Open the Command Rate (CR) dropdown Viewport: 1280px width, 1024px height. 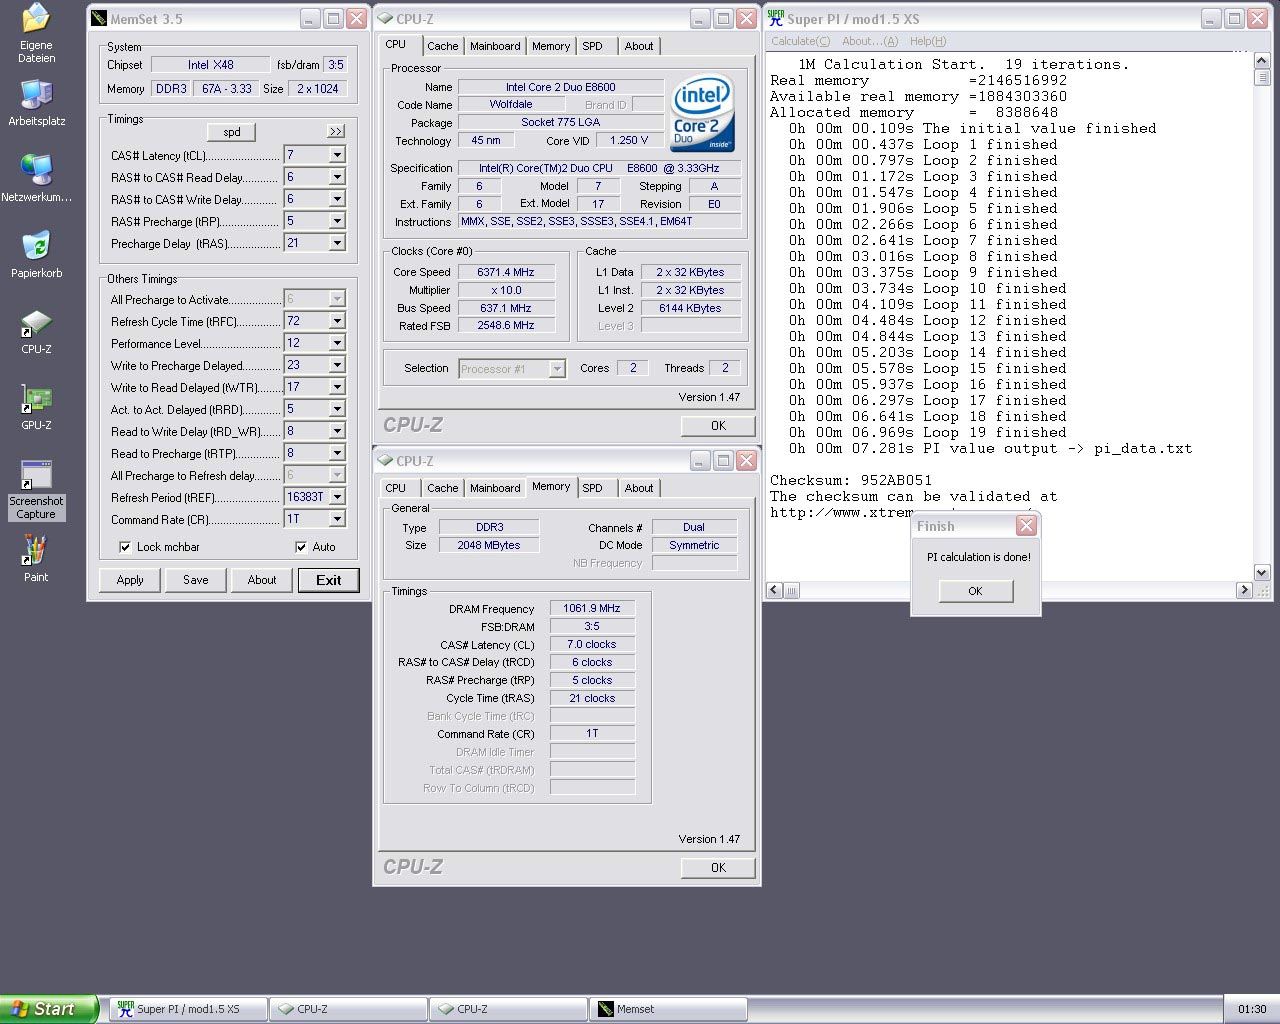point(337,519)
